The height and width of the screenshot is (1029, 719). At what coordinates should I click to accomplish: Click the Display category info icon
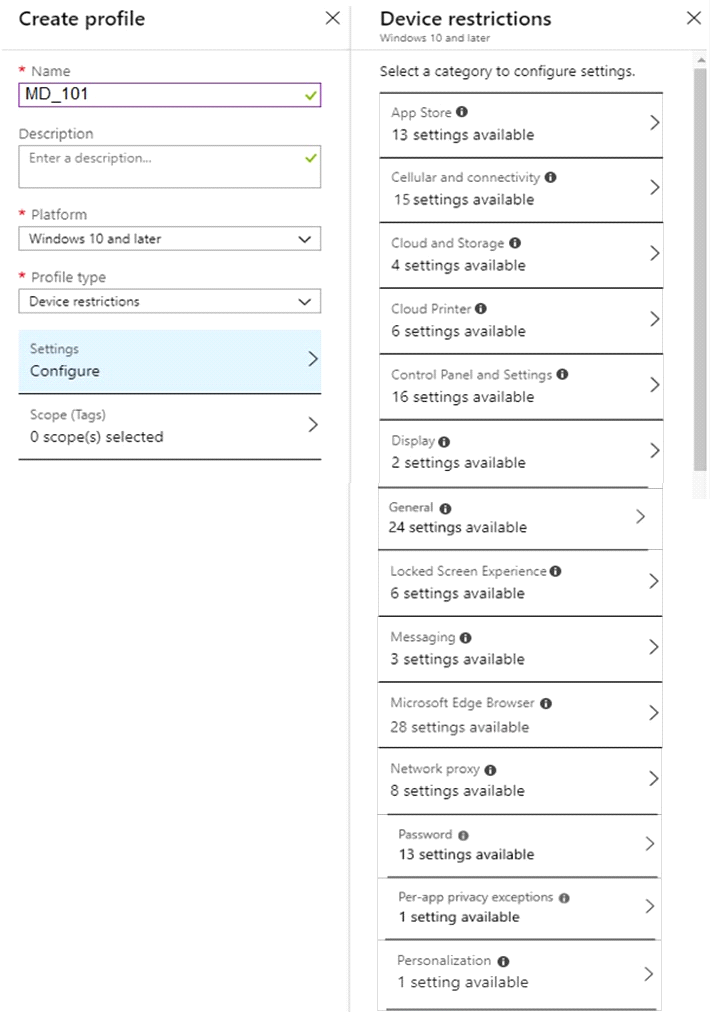(x=444, y=442)
